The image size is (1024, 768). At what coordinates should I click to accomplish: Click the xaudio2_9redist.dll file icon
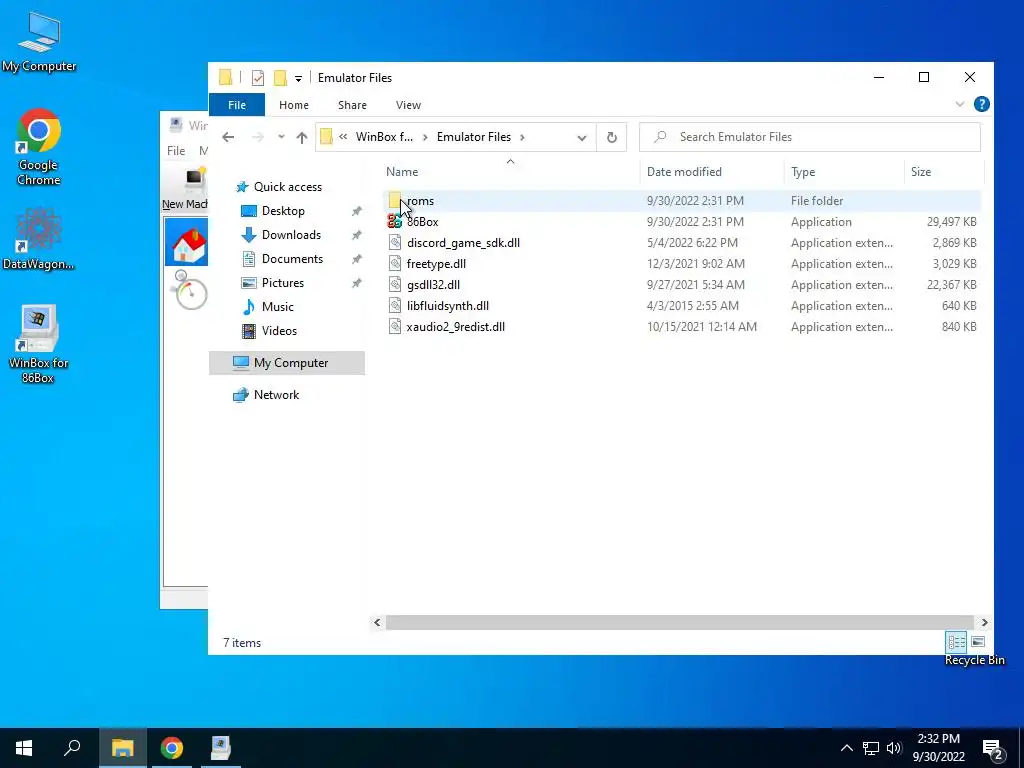coord(394,327)
